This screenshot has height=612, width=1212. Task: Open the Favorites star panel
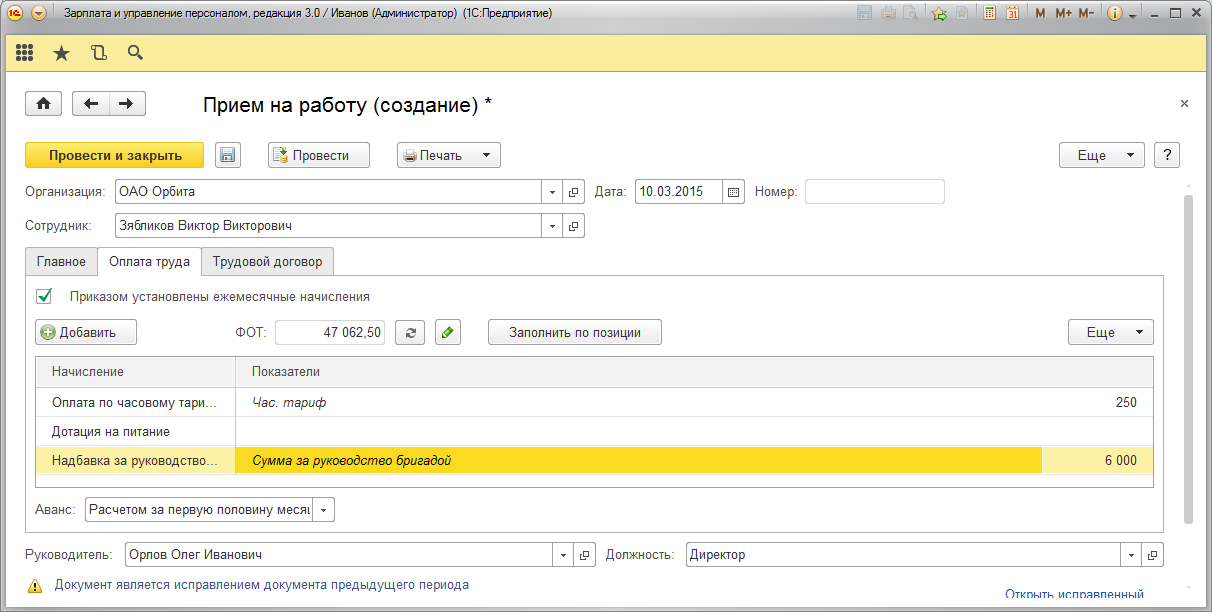[x=61, y=53]
